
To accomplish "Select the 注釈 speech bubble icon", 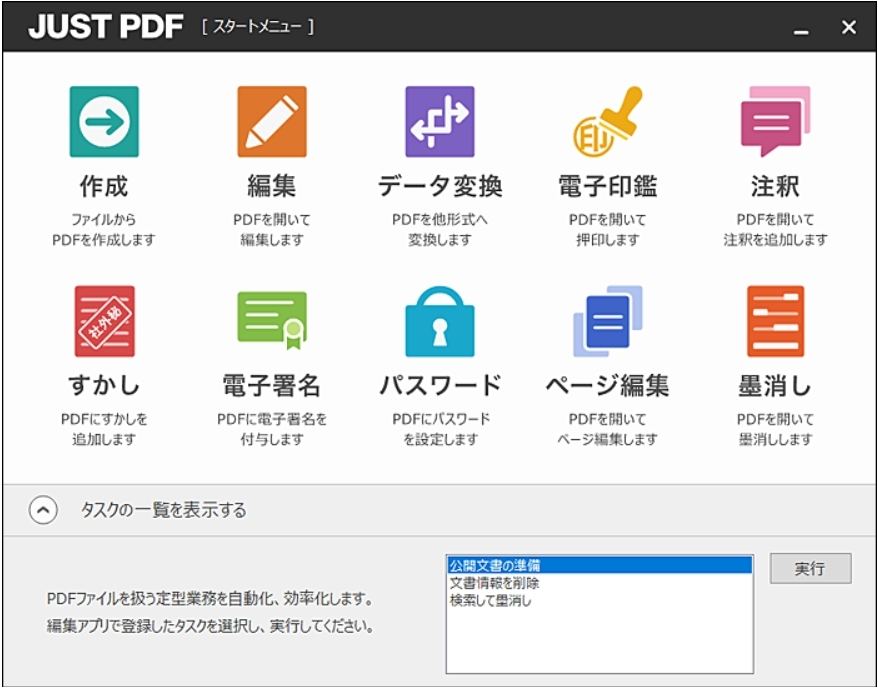I will 776,121.
